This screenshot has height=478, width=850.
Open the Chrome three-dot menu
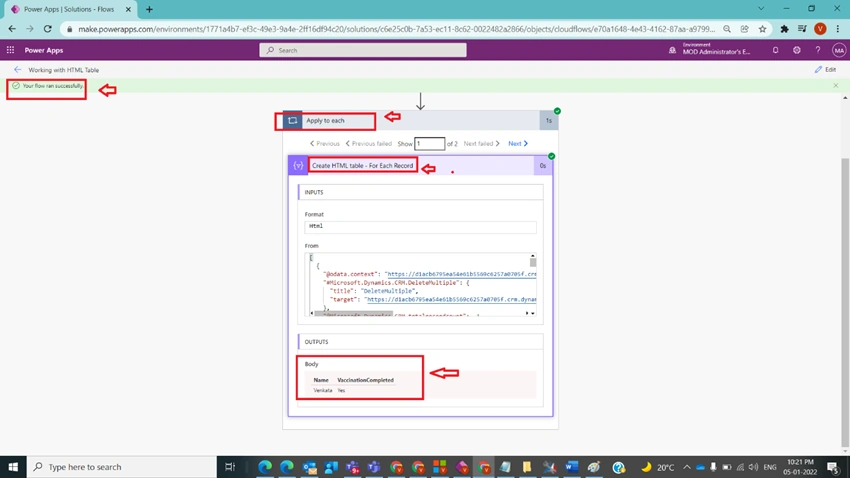coord(838,29)
